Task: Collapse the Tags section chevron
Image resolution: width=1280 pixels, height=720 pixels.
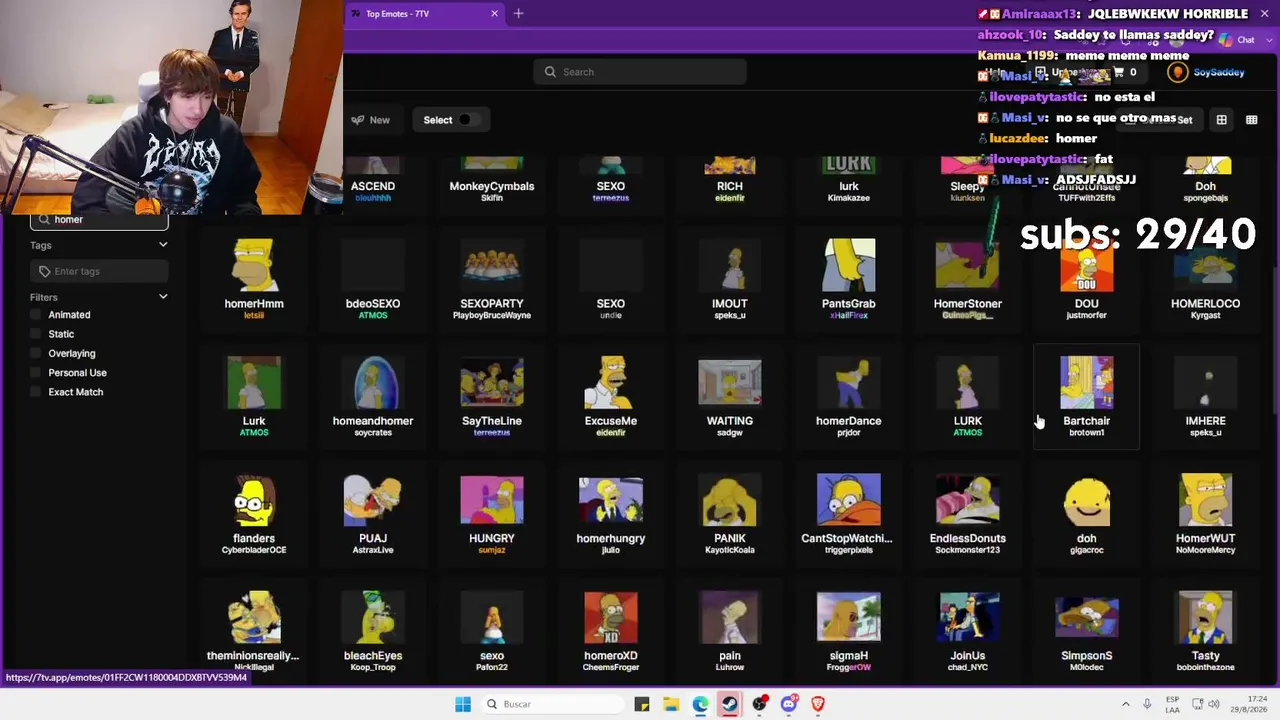Action: click(163, 245)
